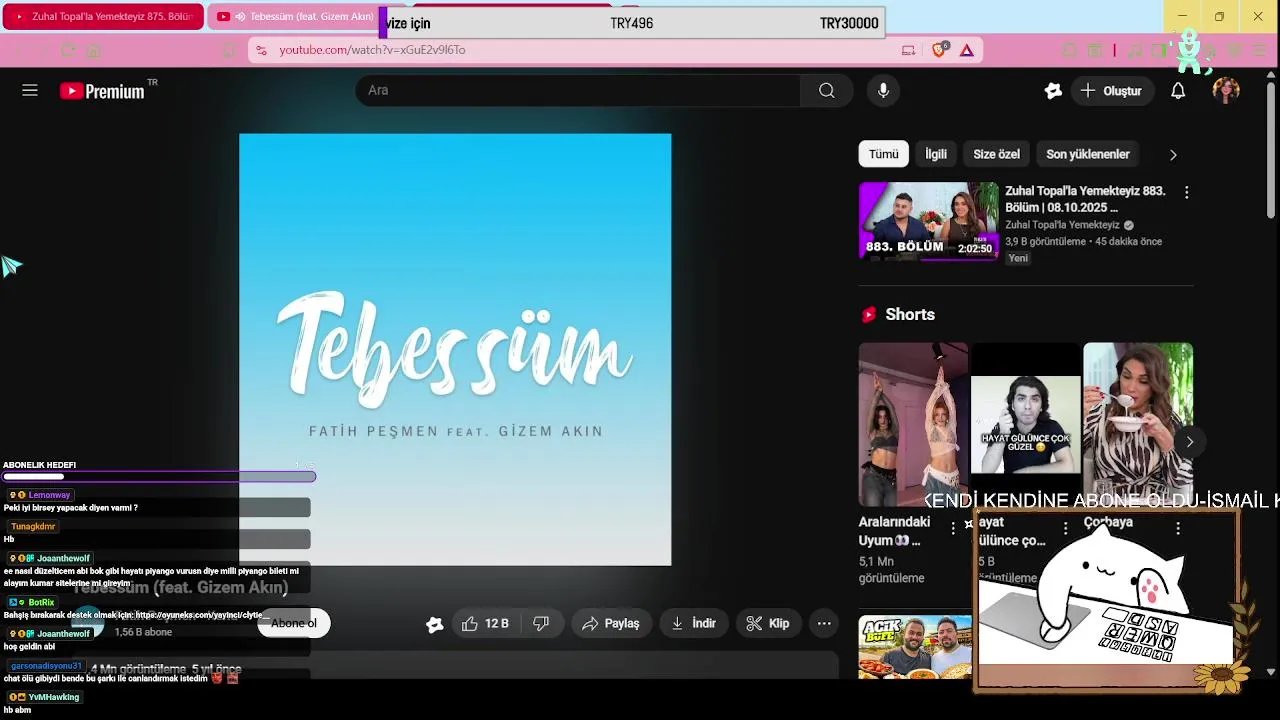Click the '45 dakika önce' upload time text
1280x720 pixels.
1128,241
